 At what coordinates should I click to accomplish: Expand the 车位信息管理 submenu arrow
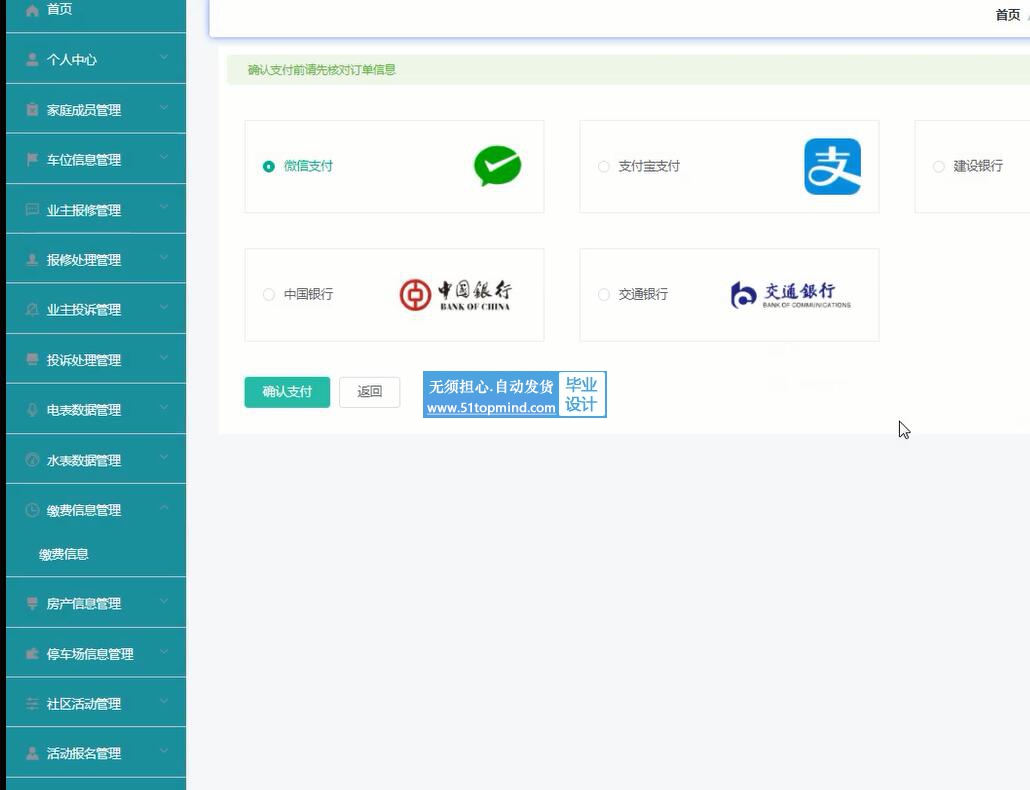164,158
